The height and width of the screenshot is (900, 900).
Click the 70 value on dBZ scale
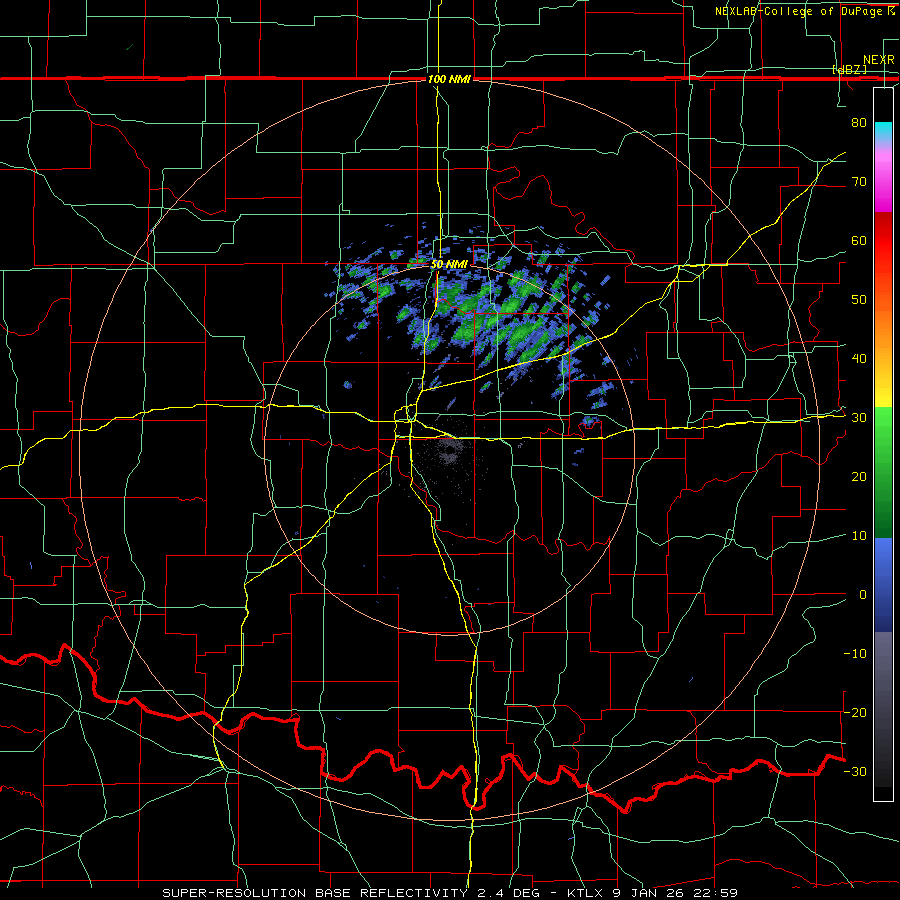(859, 182)
